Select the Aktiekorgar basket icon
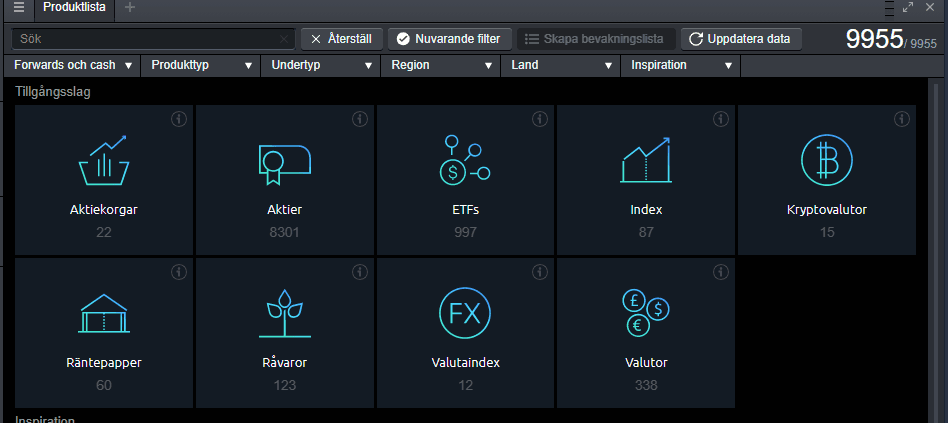 click(104, 160)
